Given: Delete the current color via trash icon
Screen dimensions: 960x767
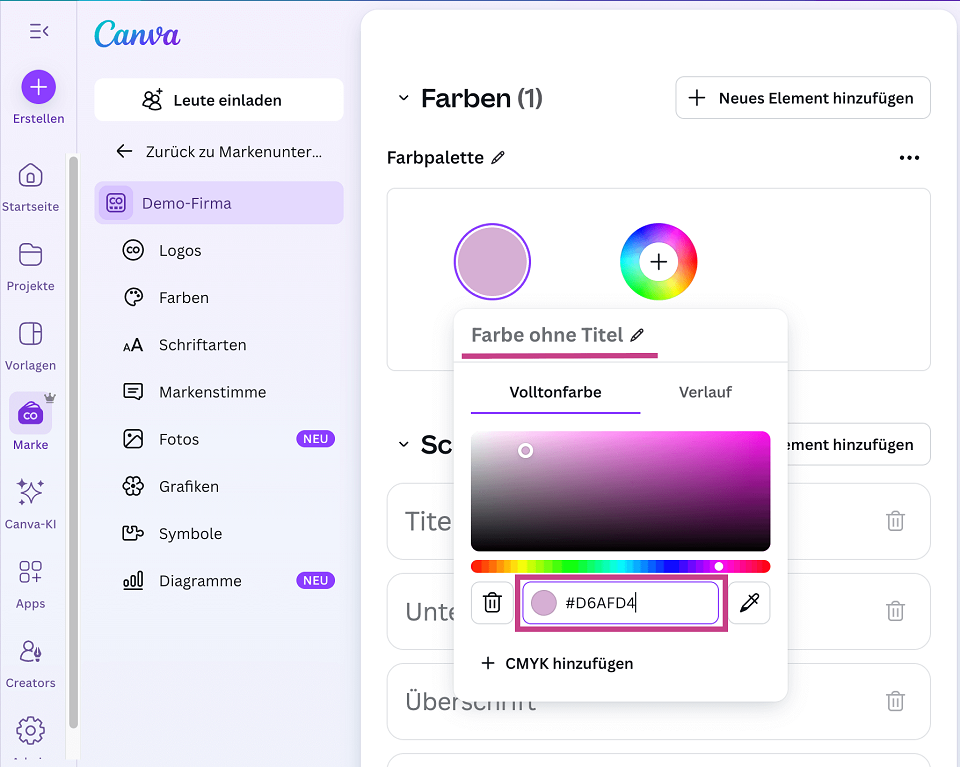Looking at the screenshot, I should pos(492,602).
